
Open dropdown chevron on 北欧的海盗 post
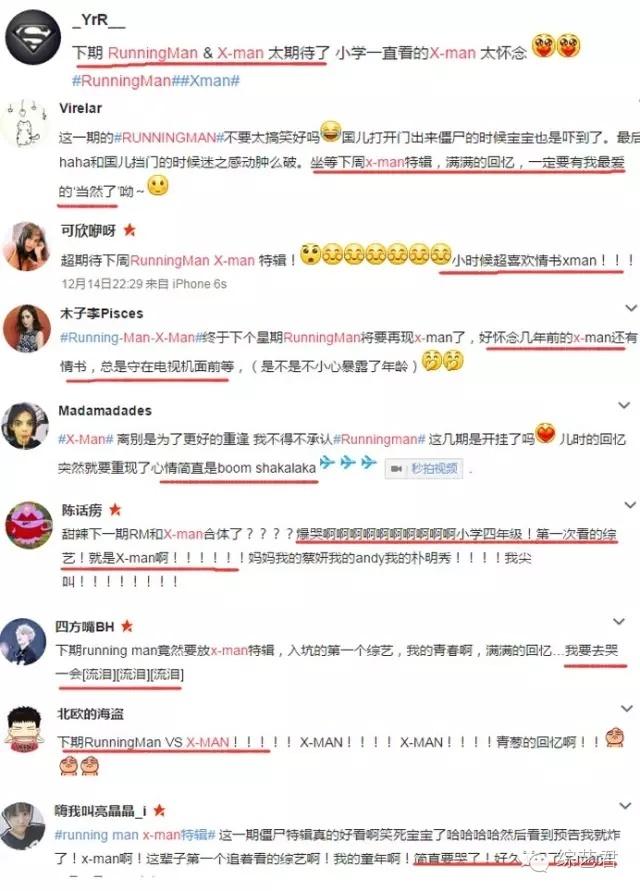click(x=626, y=709)
